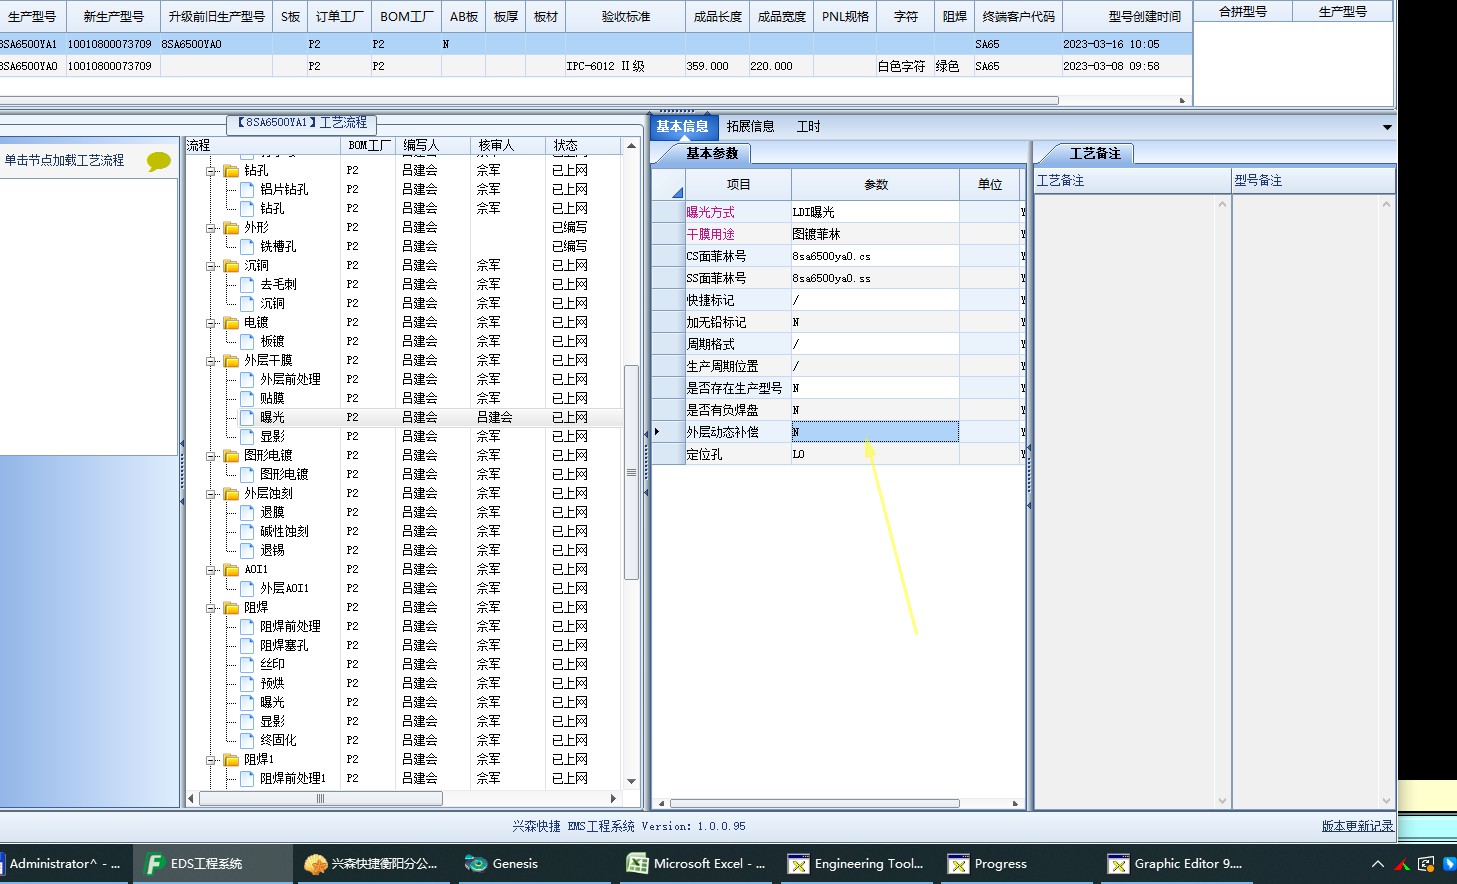Image resolution: width=1457 pixels, height=884 pixels.
Task: Click the 核审人 column header
Action: tap(508, 145)
